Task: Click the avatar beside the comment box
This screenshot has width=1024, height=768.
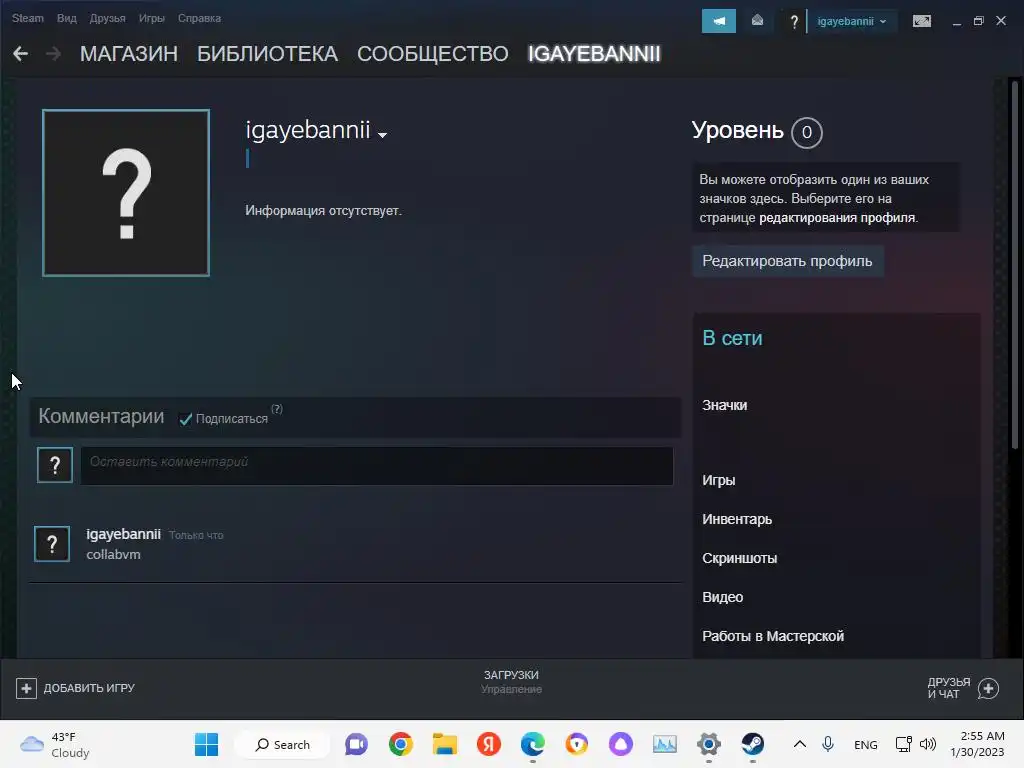Action: coord(55,465)
